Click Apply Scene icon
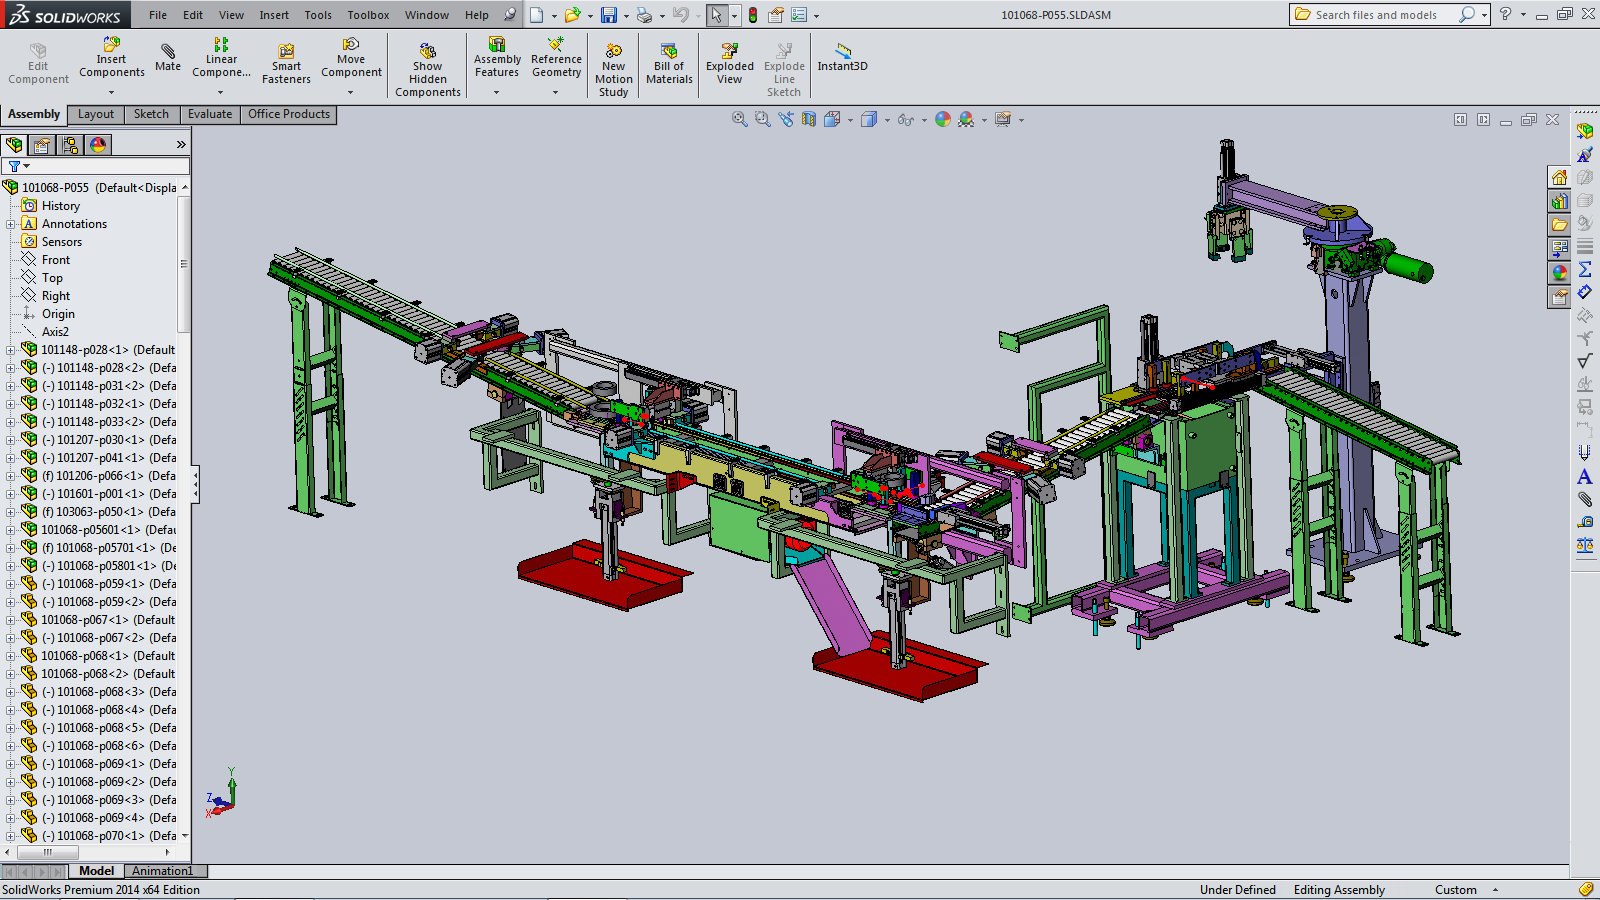The width and height of the screenshot is (1600, 900). pyautogui.click(x=966, y=119)
